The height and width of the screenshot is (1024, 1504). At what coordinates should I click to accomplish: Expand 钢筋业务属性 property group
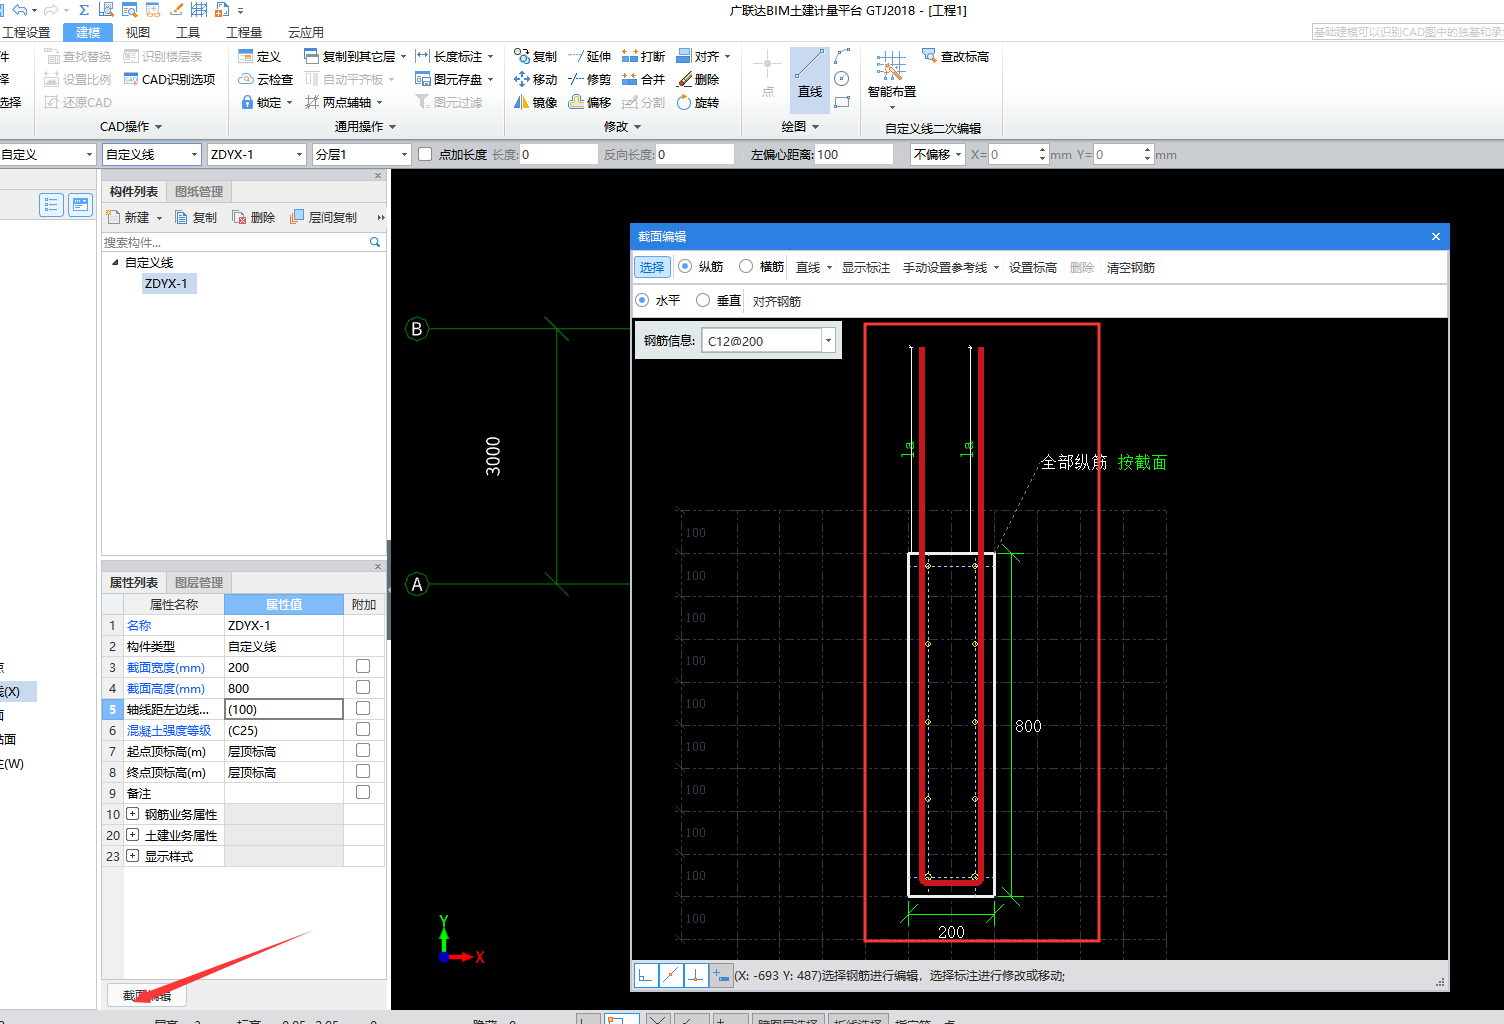coord(132,814)
